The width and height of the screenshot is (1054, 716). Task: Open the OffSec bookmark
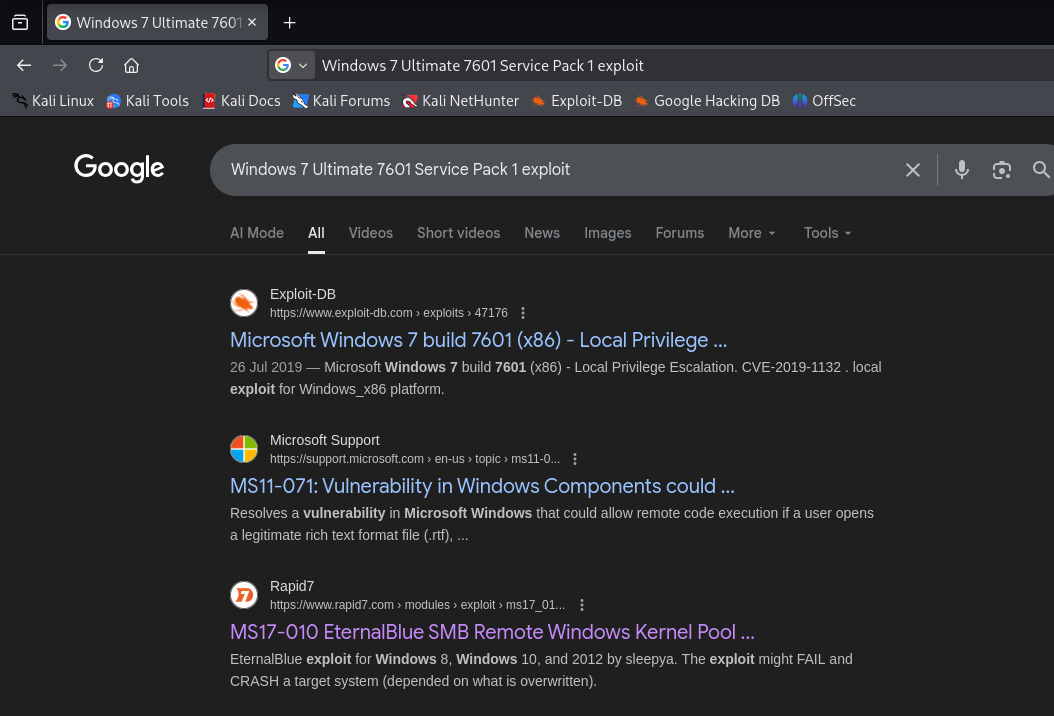[824, 101]
